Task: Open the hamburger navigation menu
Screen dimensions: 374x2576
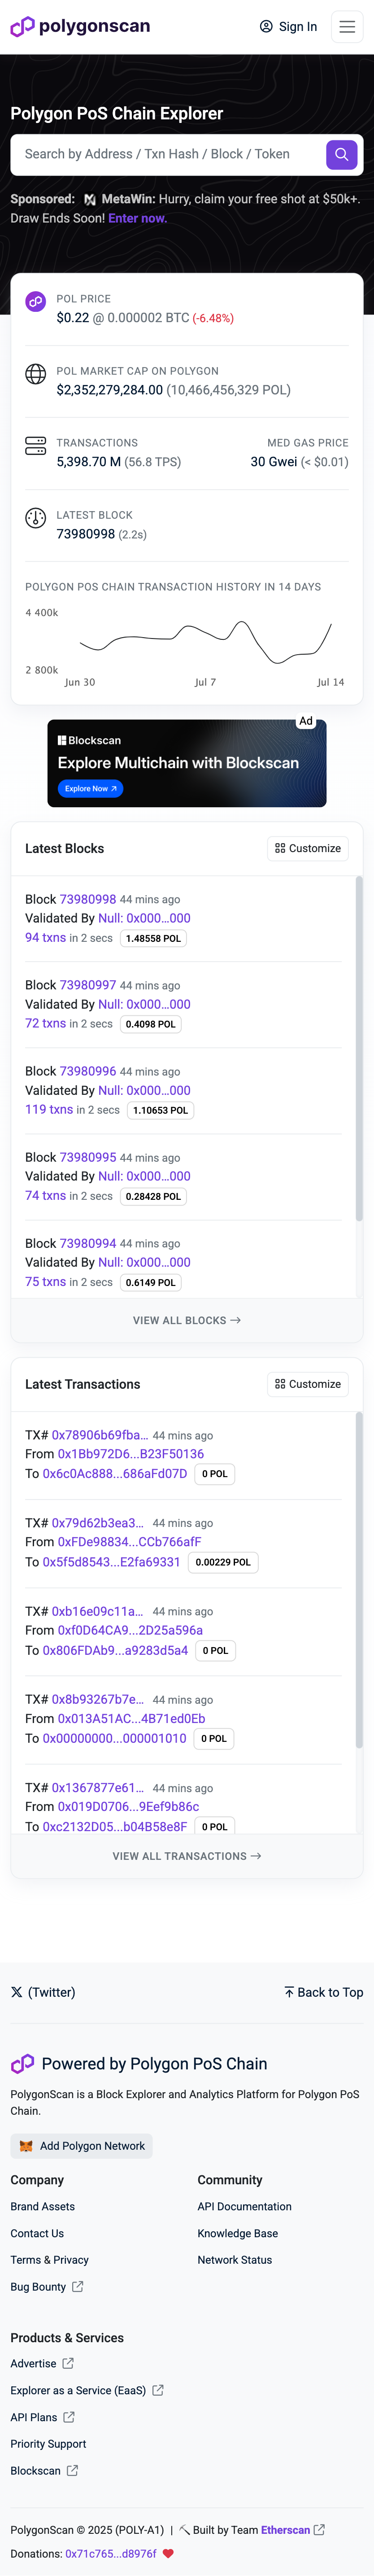Action: pos(347,27)
